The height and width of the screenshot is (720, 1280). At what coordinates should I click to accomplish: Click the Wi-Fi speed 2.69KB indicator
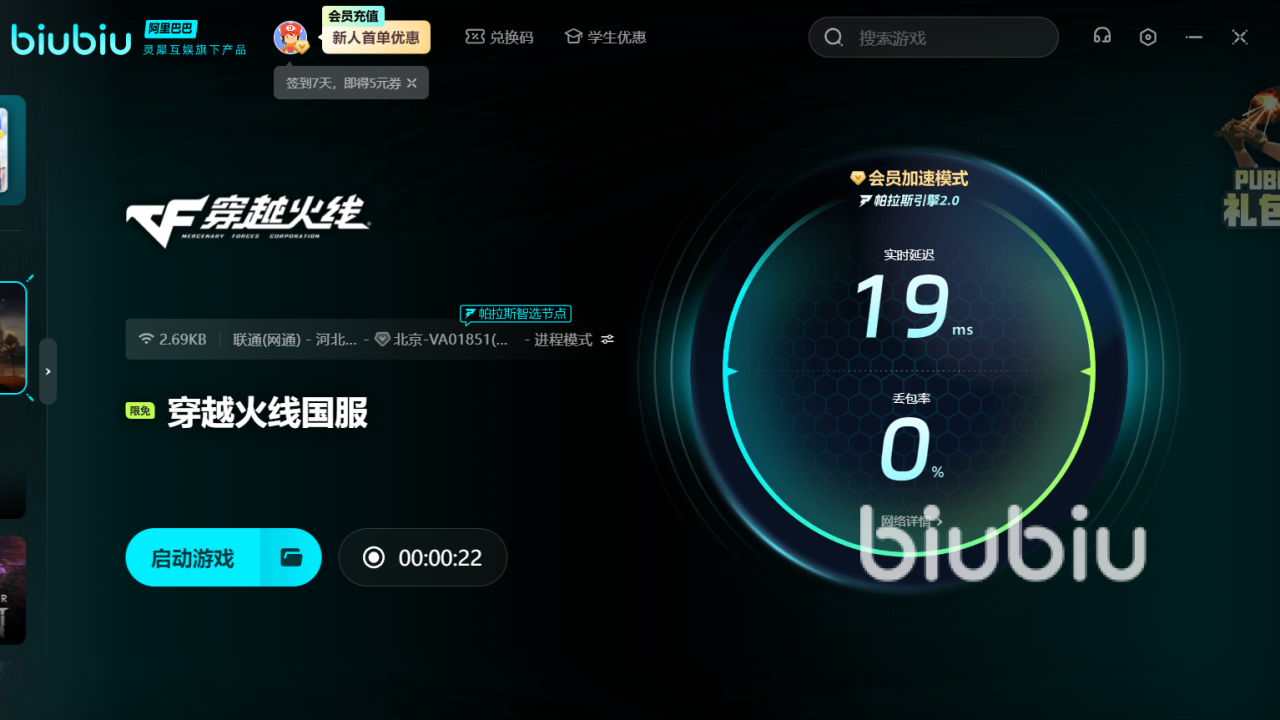tap(172, 340)
